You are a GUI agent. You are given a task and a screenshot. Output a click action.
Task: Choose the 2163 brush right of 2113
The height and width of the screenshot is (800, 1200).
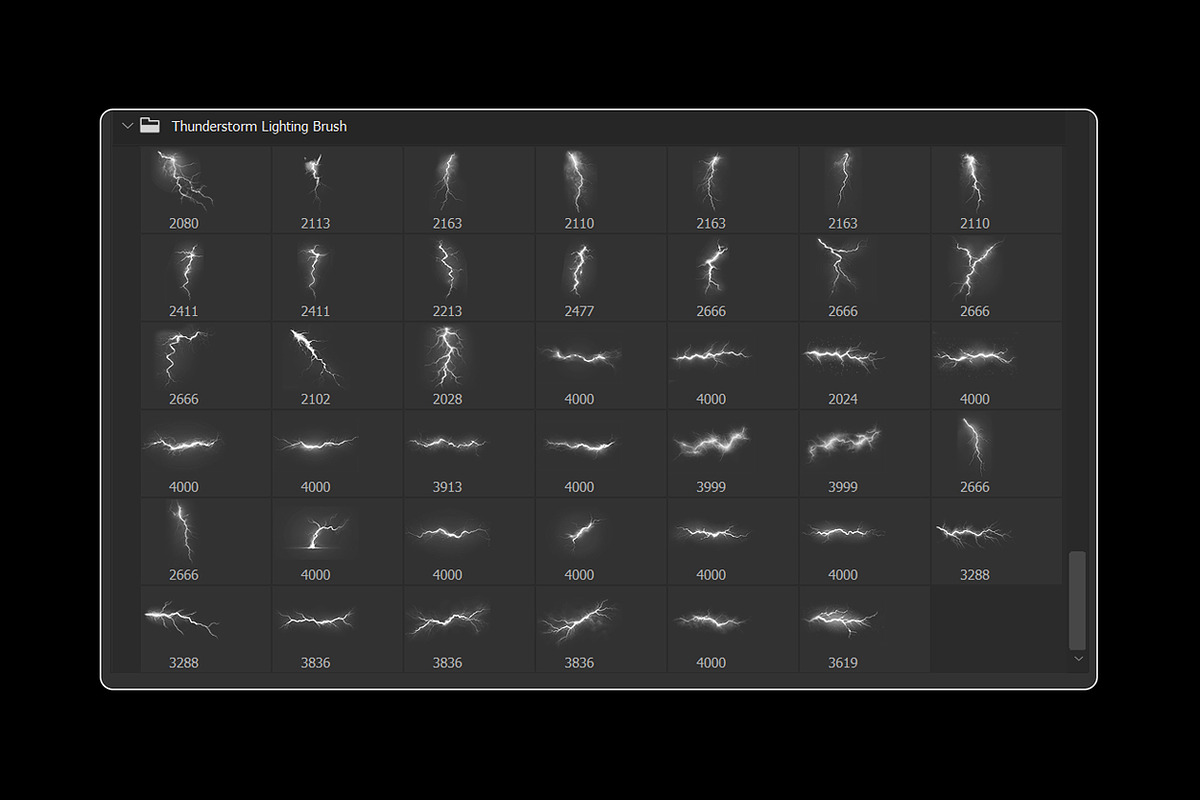pyautogui.click(x=469, y=190)
